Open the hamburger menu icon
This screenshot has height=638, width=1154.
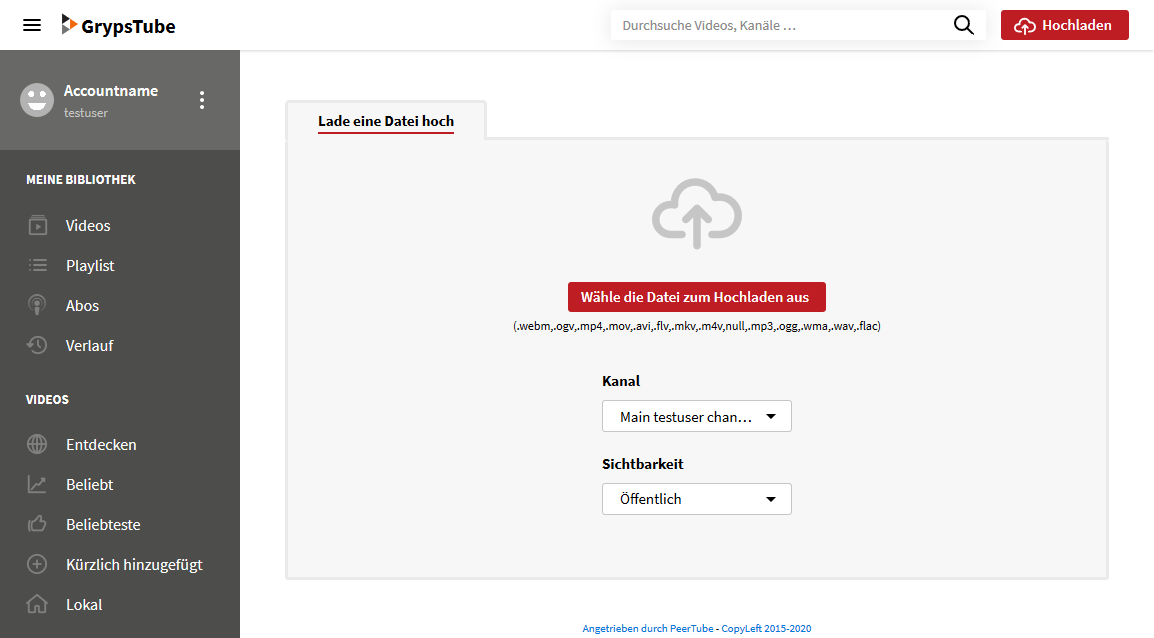[32, 25]
